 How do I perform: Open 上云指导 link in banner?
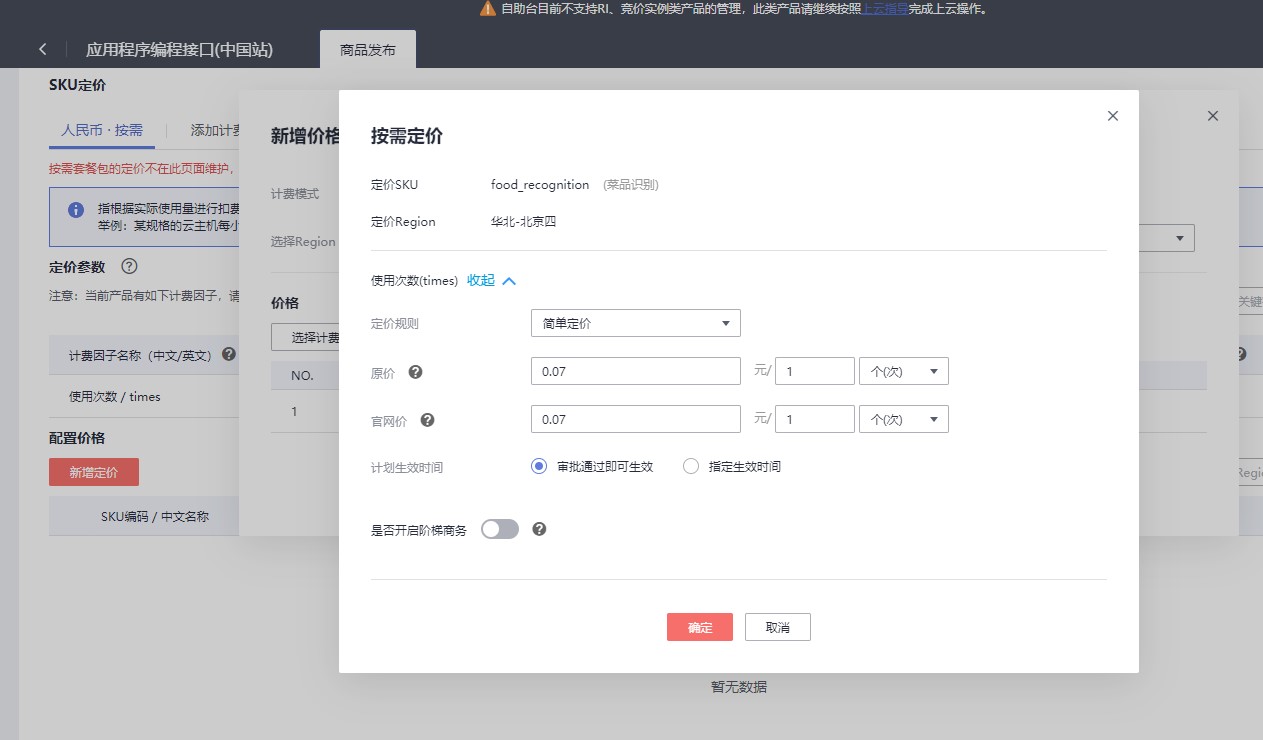click(885, 9)
